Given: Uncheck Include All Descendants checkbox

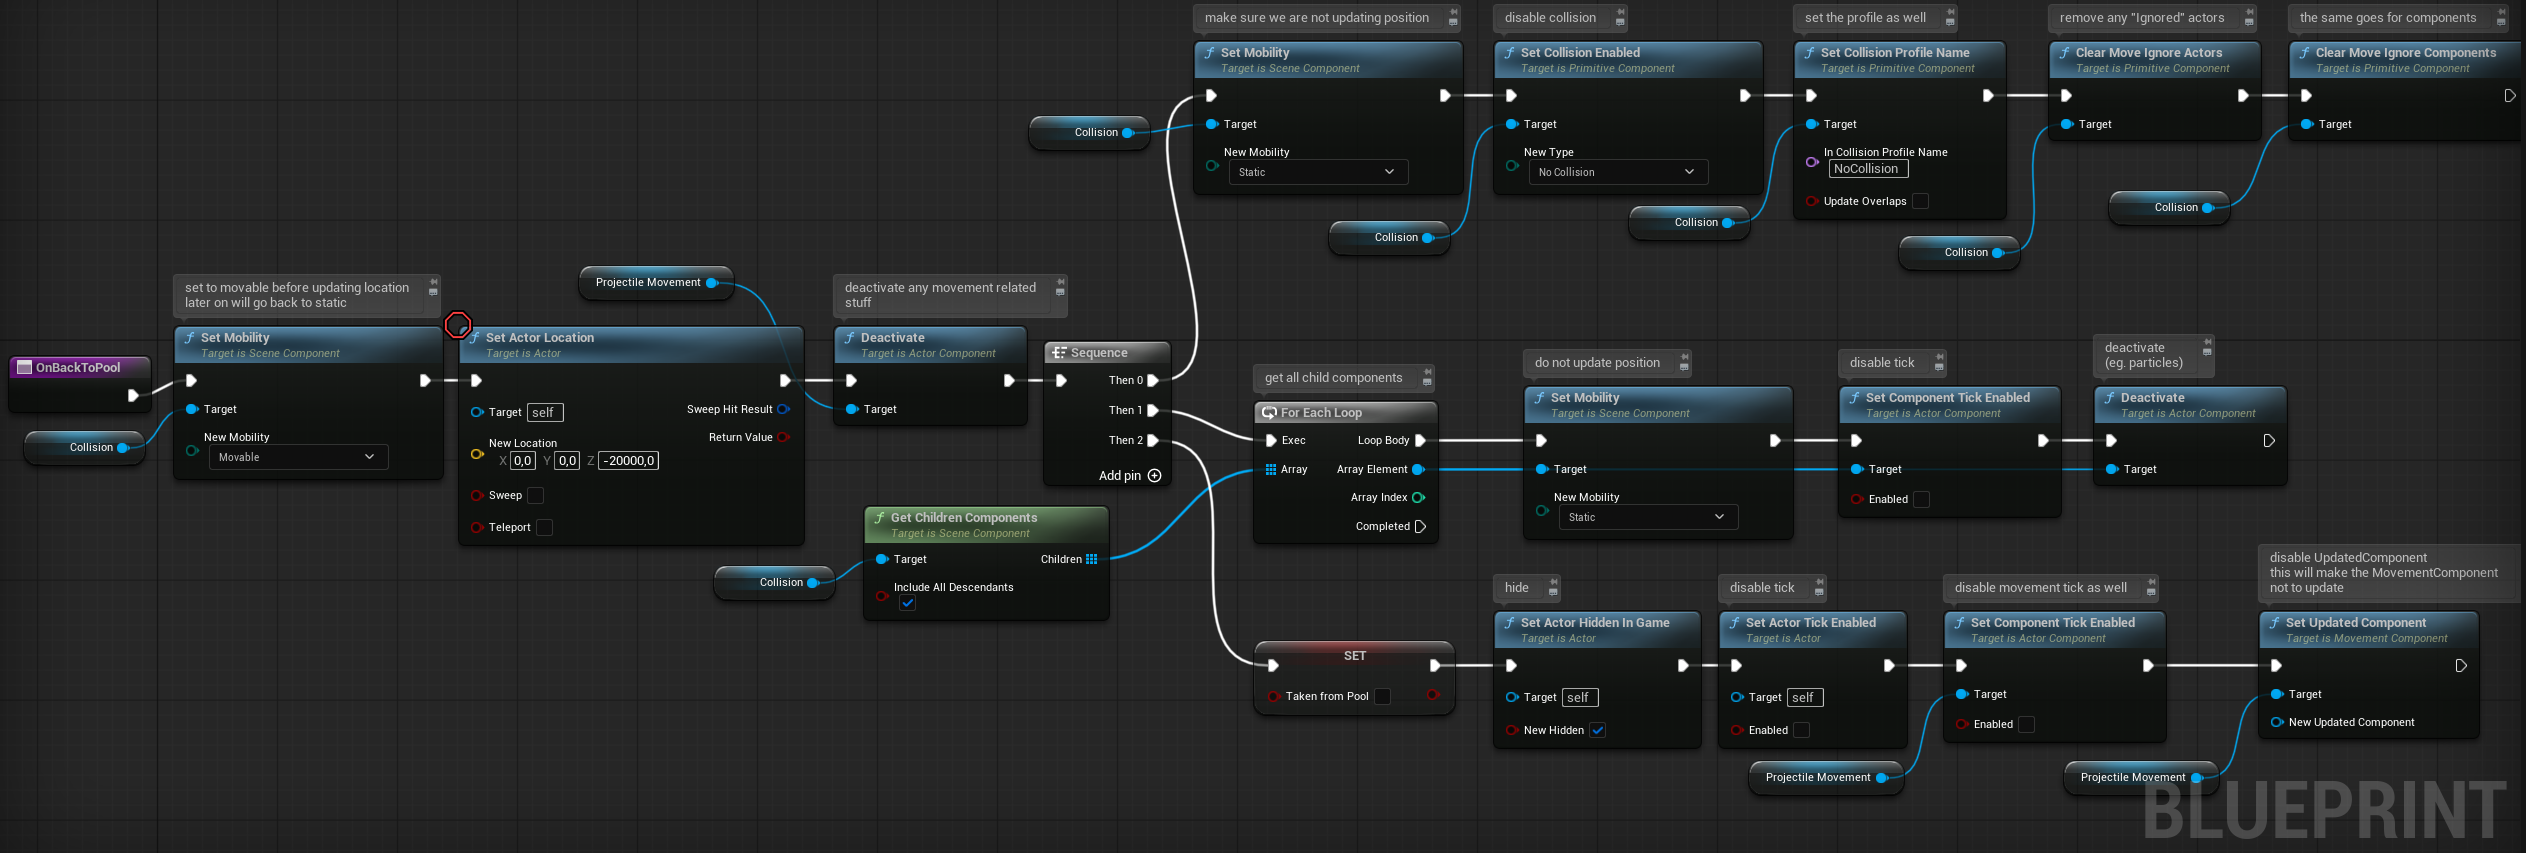Looking at the screenshot, I should click(x=907, y=604).
